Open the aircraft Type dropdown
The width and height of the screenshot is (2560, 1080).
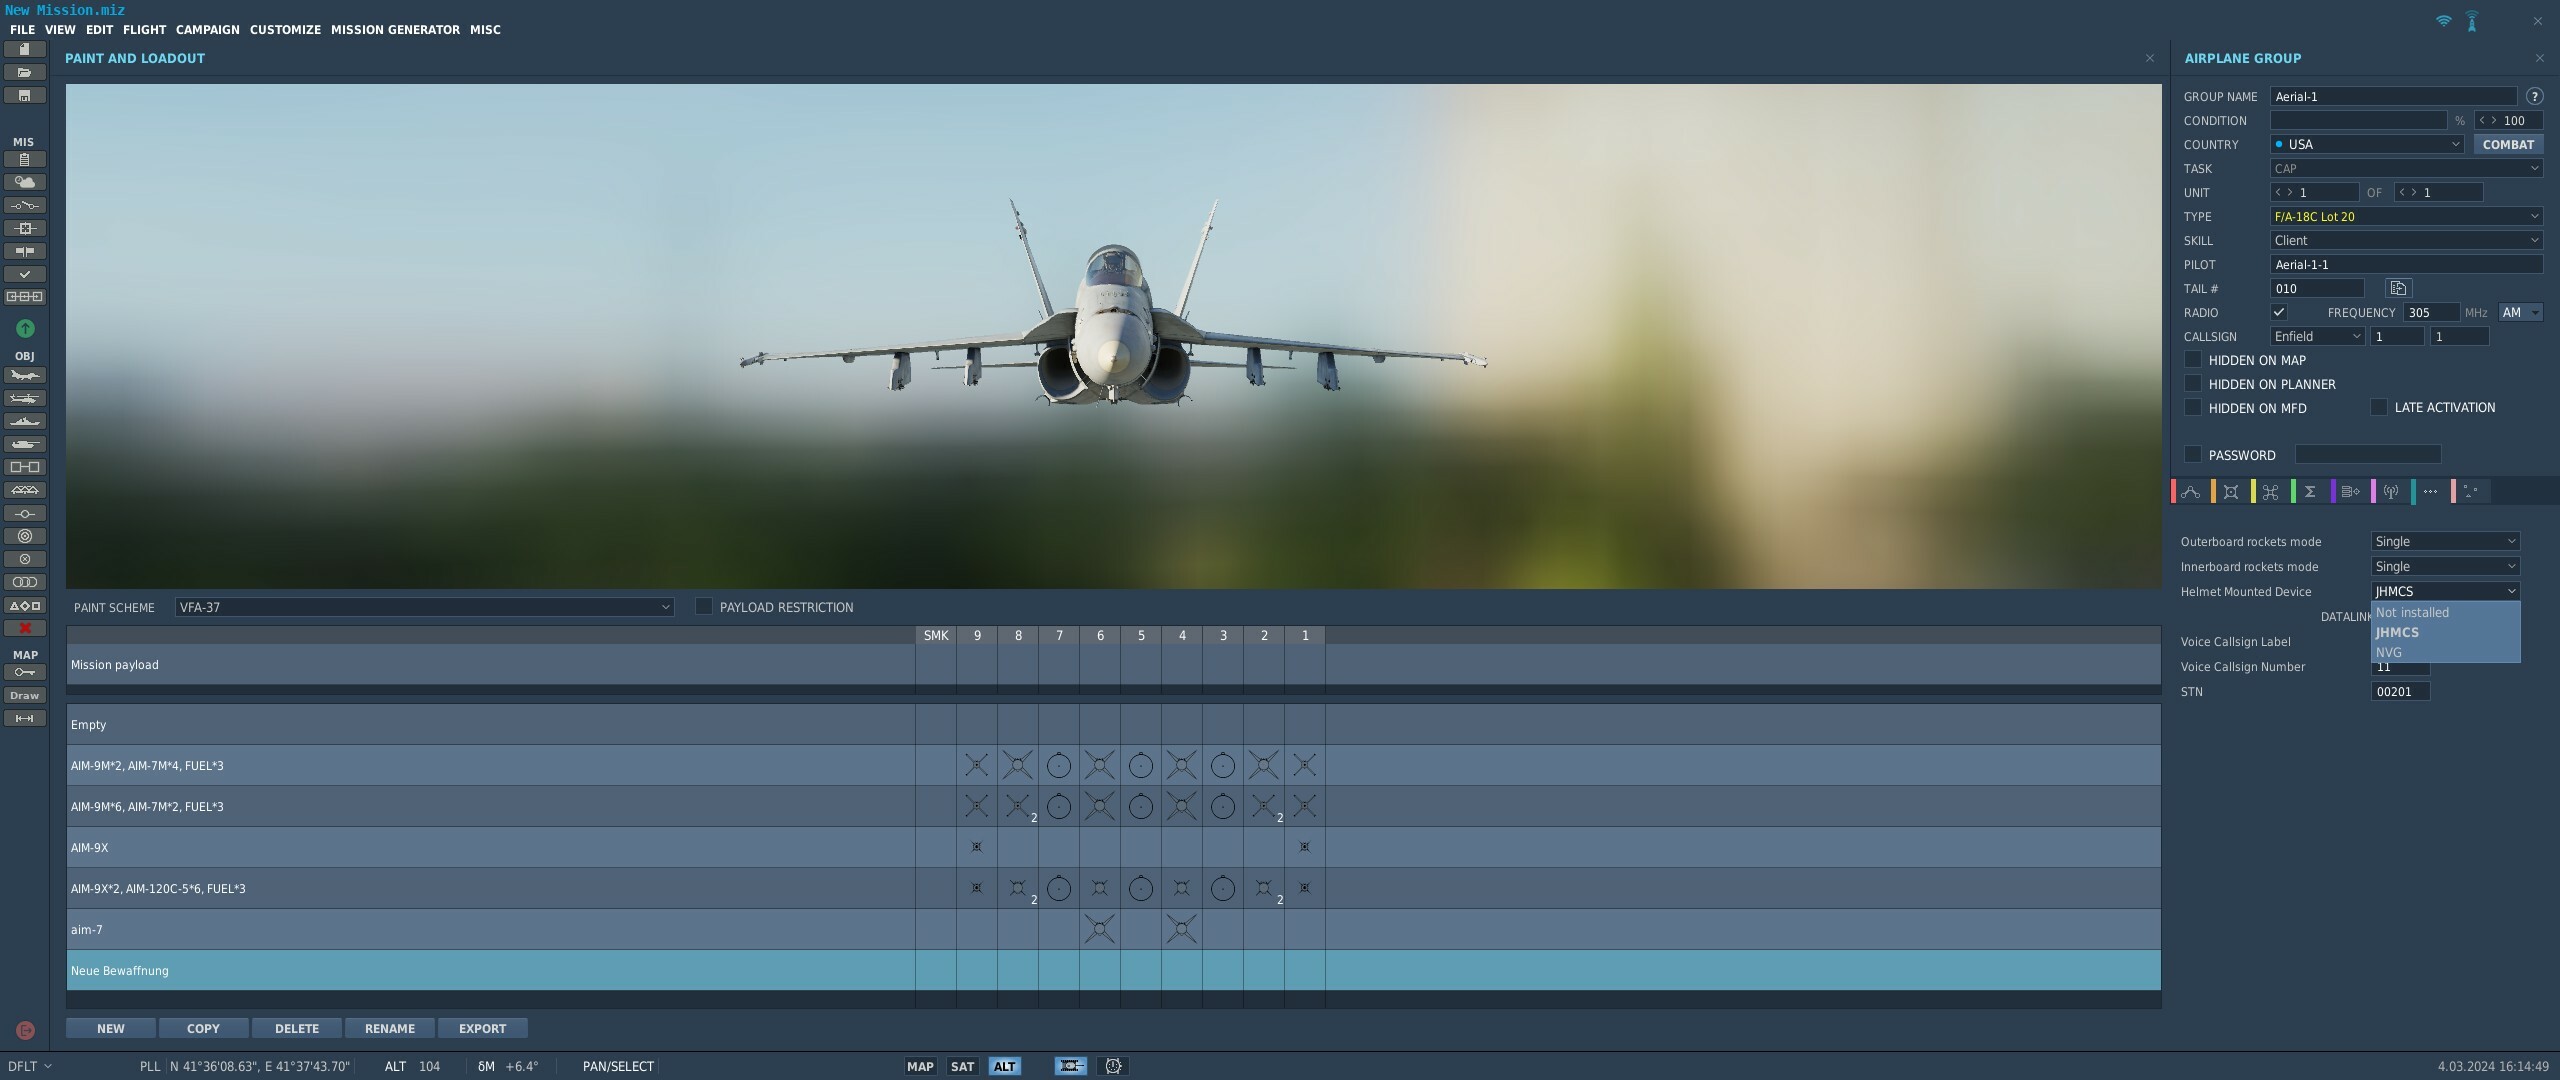(2406, 216)
